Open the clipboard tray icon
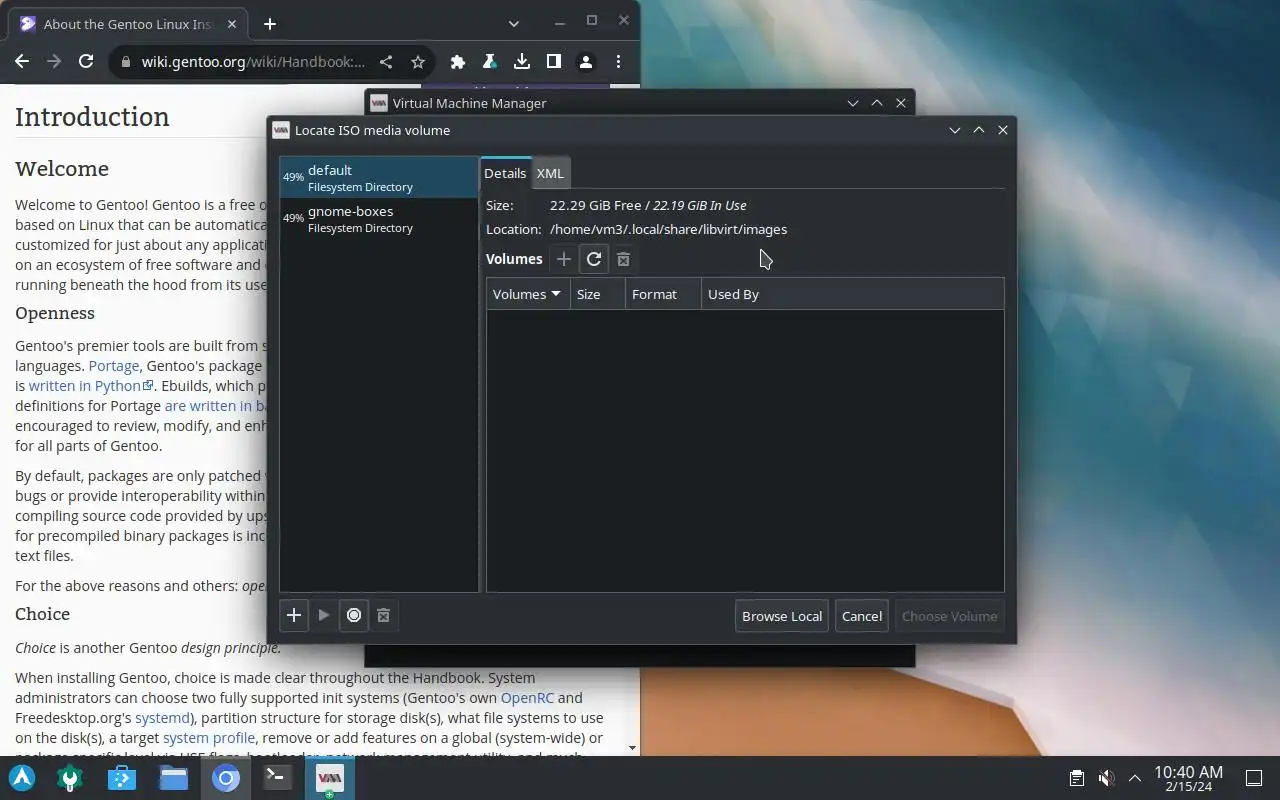 (1077, 778)
